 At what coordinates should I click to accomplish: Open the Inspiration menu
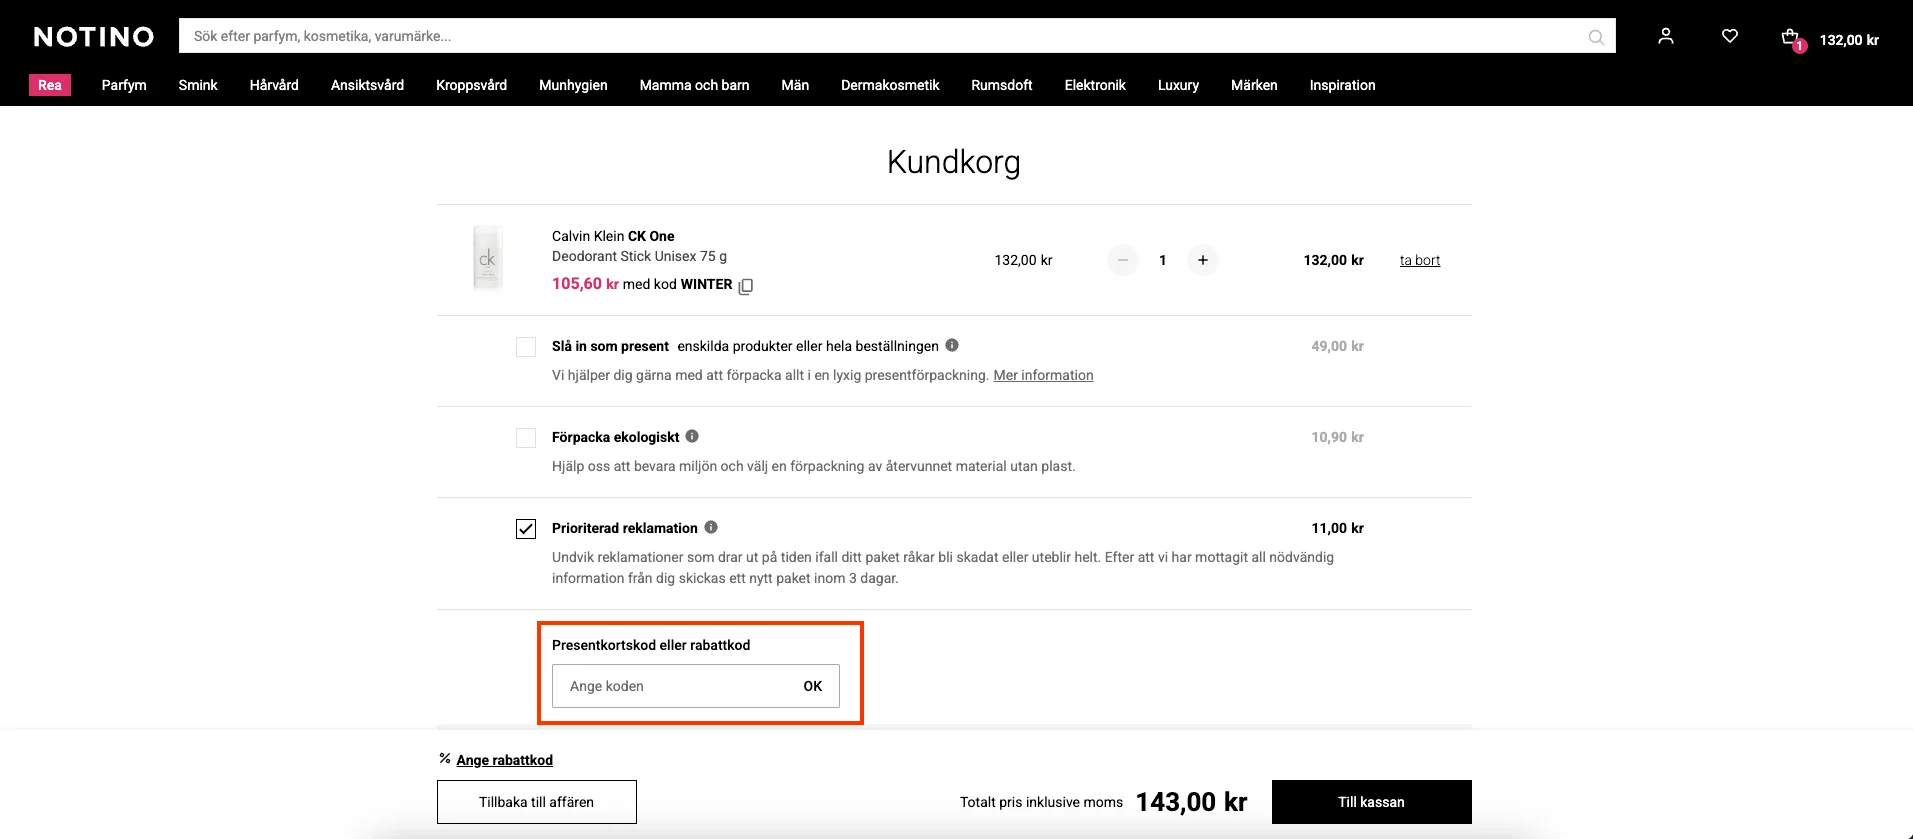click(x=1342, y=85)
